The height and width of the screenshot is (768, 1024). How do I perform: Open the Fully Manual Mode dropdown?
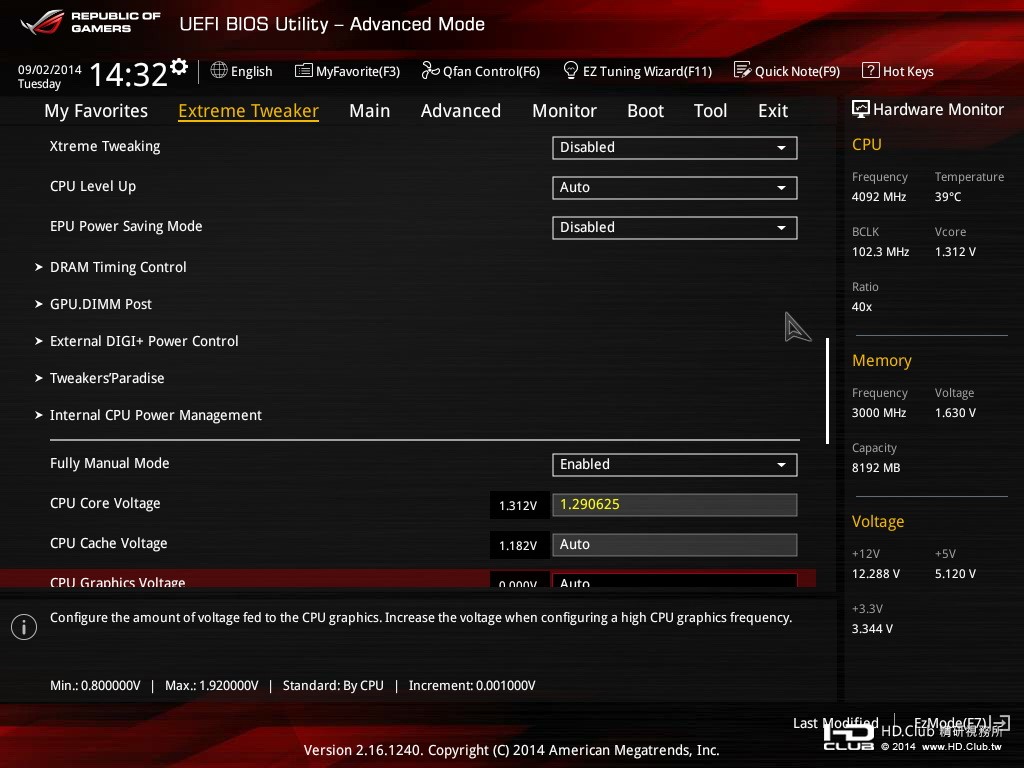click(675, 464)
